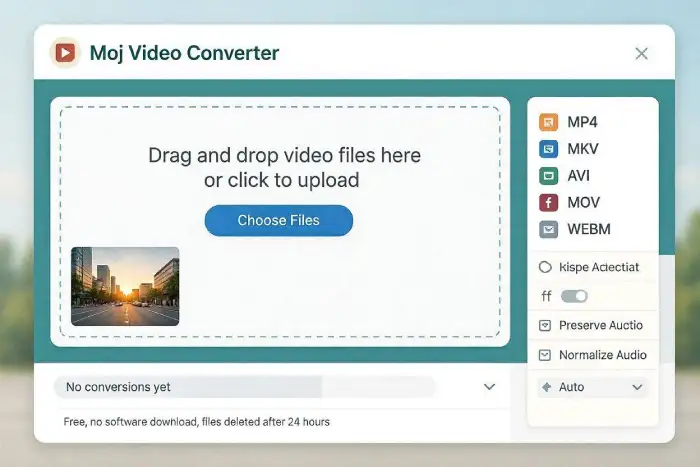Select the MP4 format icon
700x467 pixels.
[548, 122]
